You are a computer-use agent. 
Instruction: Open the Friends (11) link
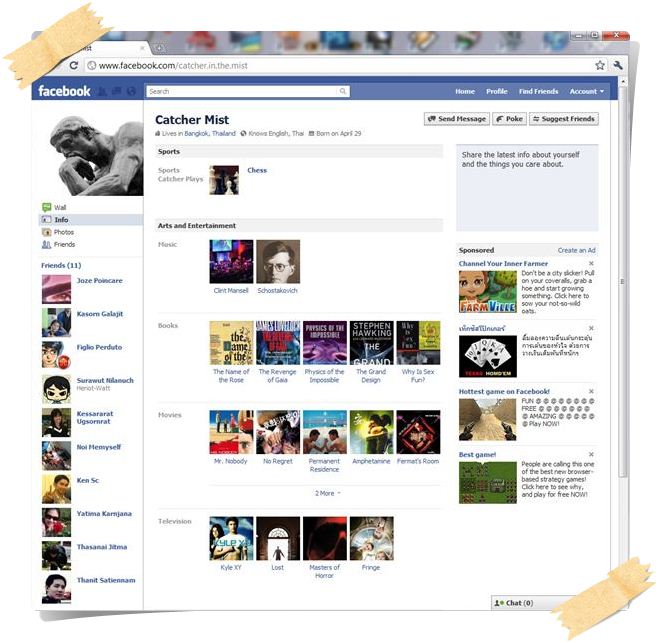tap(61, 265)
